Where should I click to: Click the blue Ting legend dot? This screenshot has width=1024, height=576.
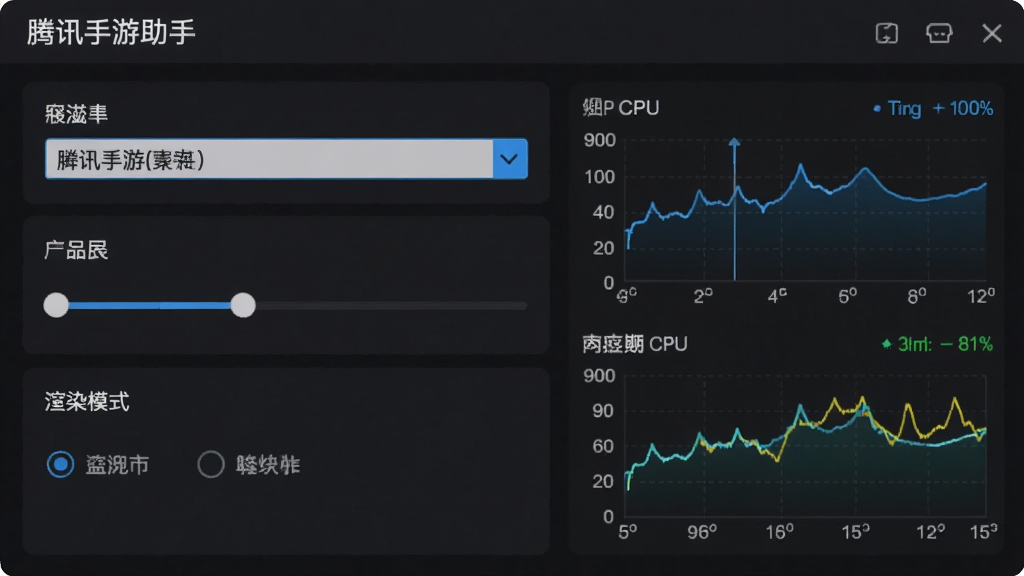(877, 108)
